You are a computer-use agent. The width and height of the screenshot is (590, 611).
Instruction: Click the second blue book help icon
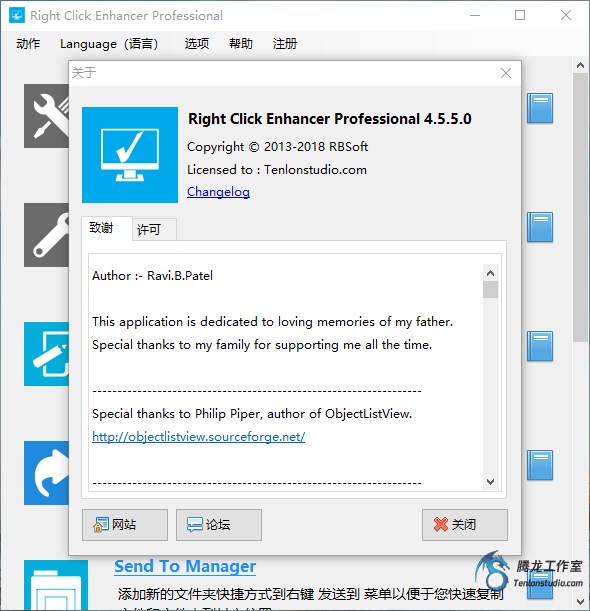click(x=540, y=227)
